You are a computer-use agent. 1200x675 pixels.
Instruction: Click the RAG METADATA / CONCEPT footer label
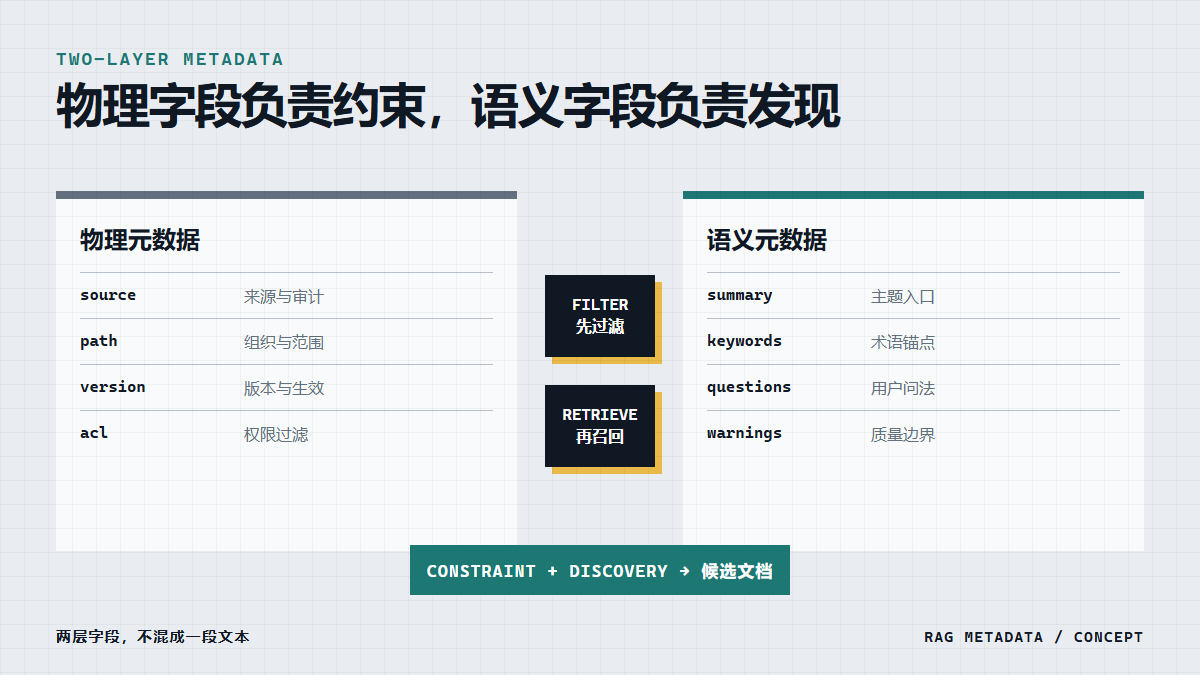1033,637
